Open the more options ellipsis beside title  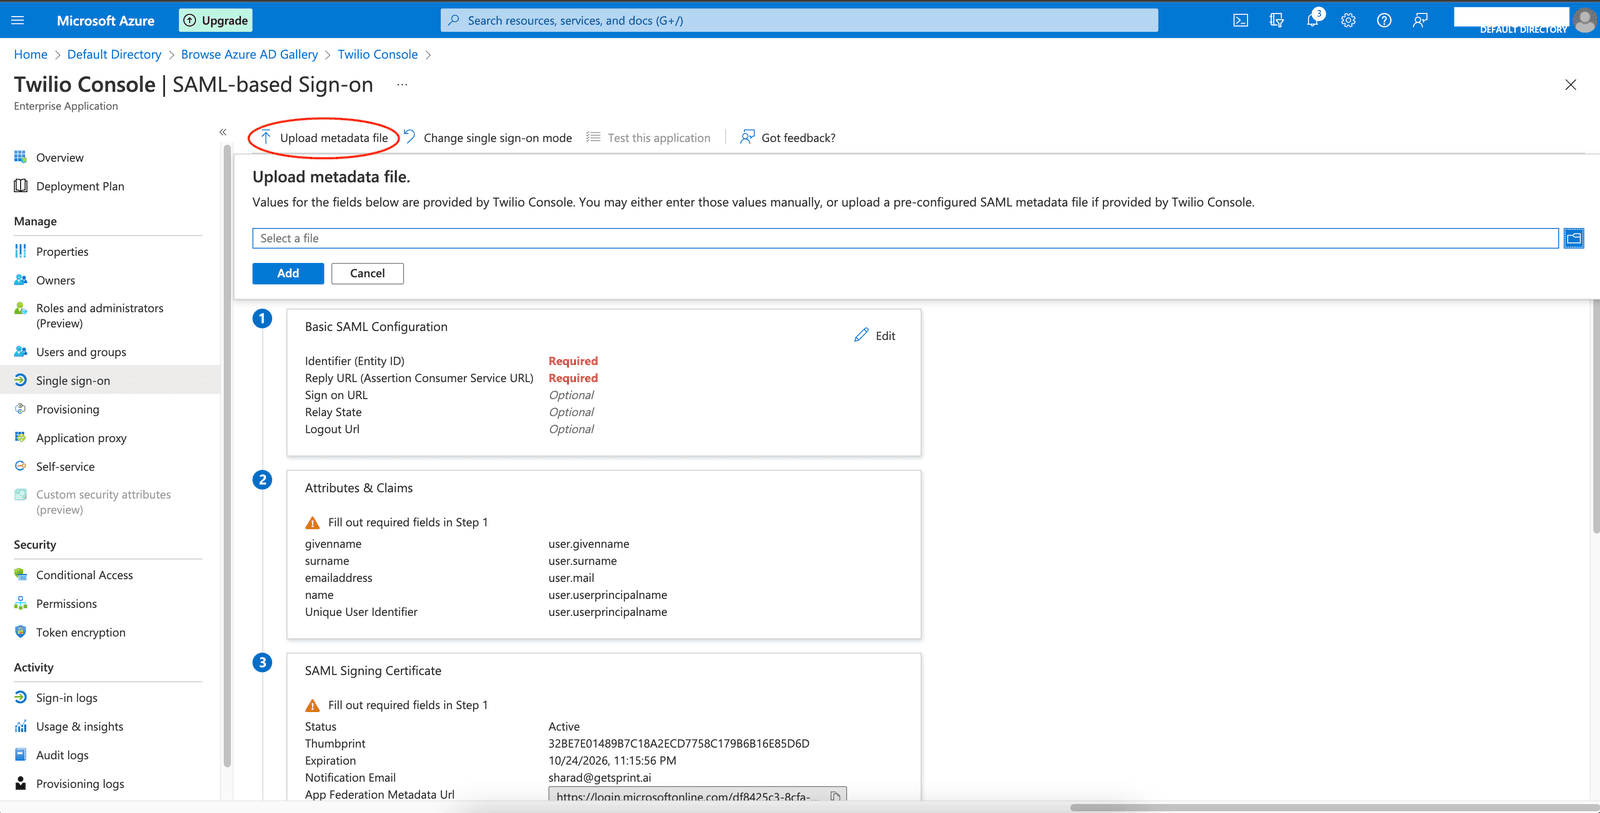pos(402,85)
